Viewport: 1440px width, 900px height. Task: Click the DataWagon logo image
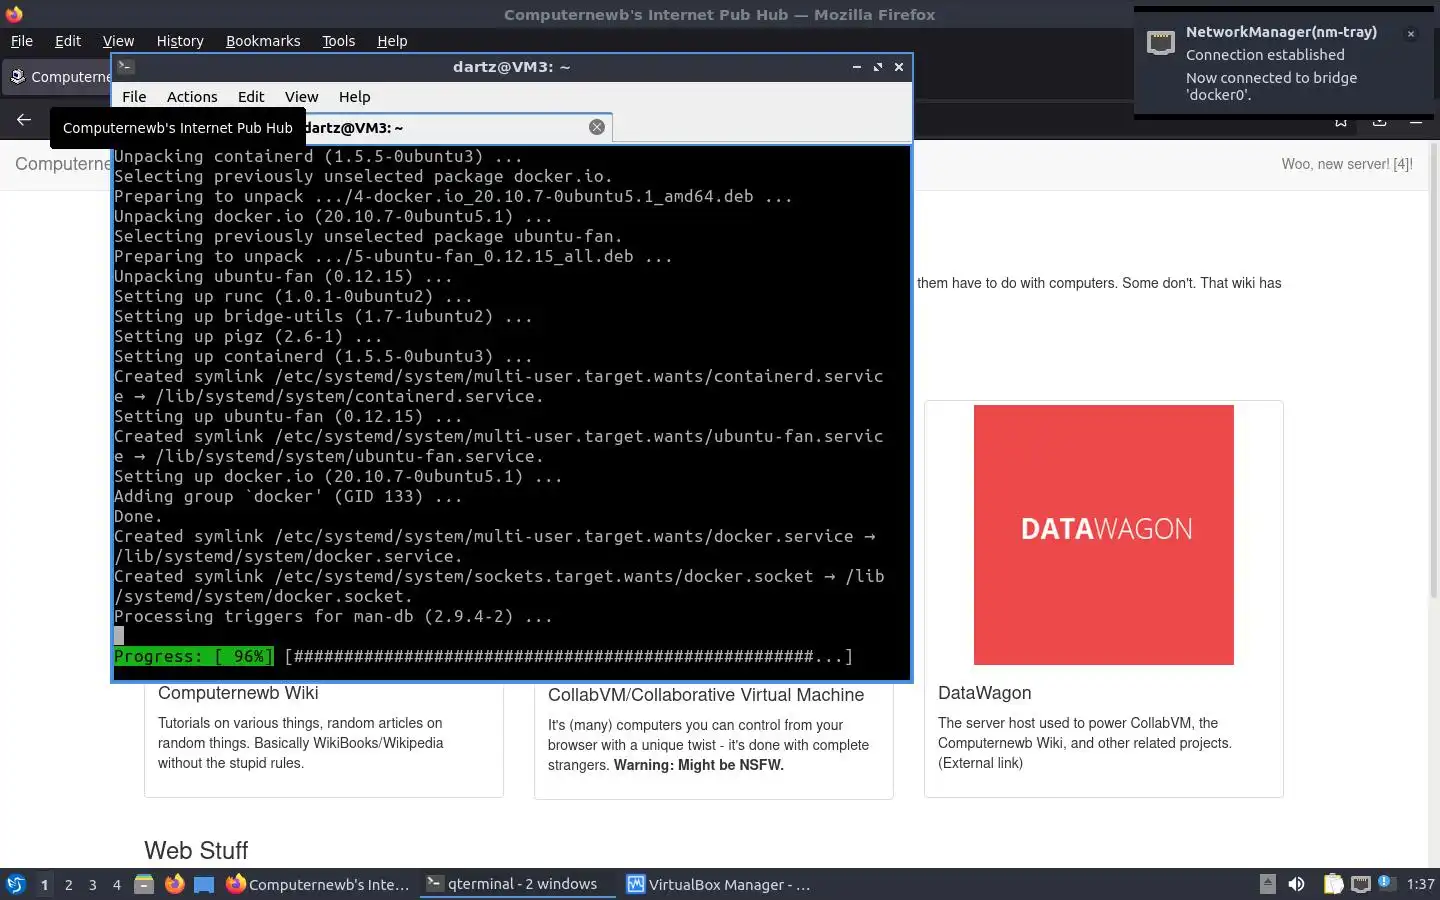click(1104, 535)
